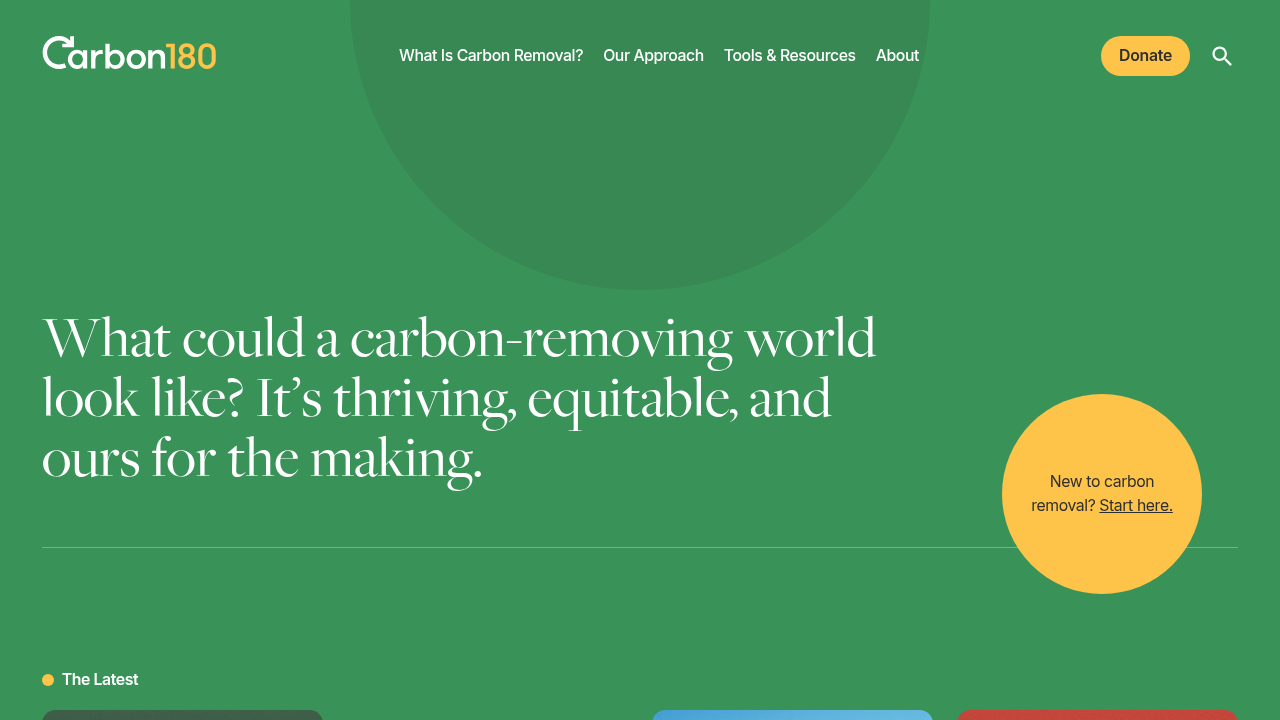Viewport: 1280px width, 720px height.
Task: Click the hero headline text
Action: click(x=459, y=399)
